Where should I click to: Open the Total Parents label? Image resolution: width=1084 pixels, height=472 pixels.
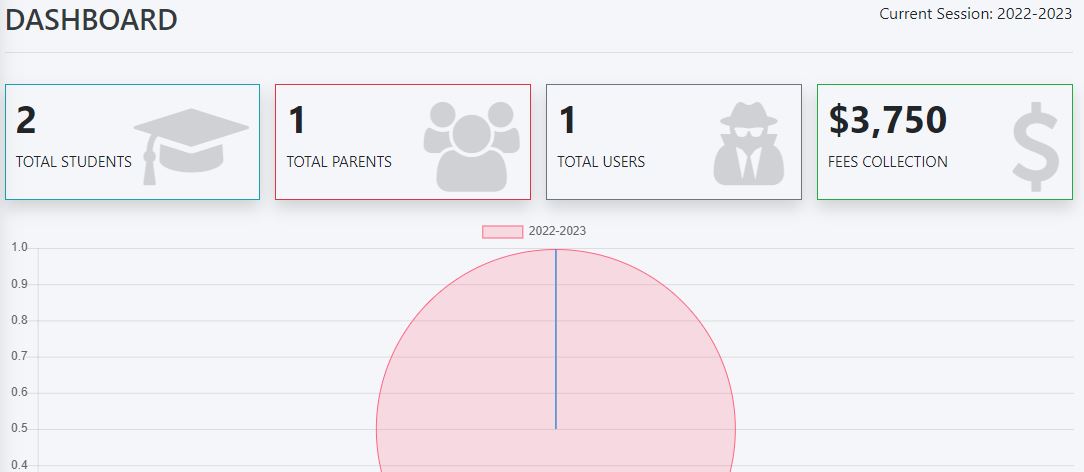[x=339, y=162]
